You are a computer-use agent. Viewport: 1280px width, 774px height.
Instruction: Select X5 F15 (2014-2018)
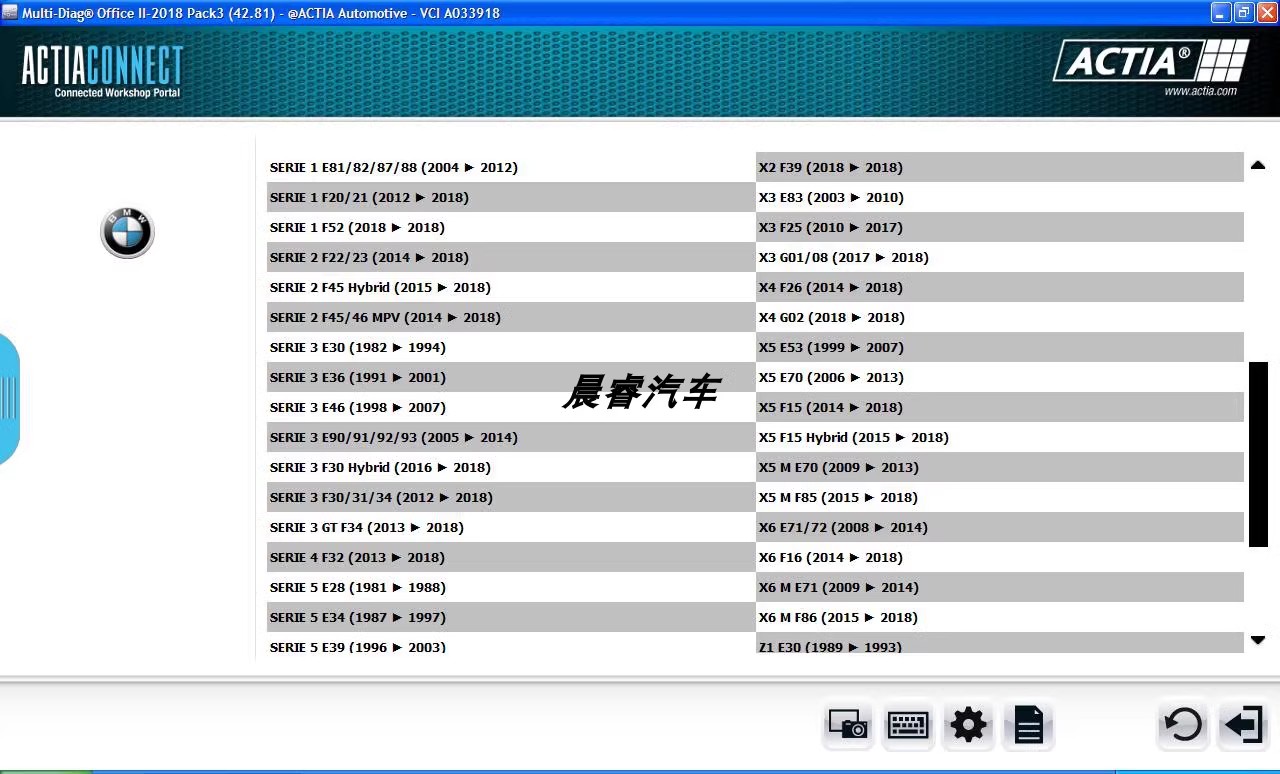coord(1000,407)
